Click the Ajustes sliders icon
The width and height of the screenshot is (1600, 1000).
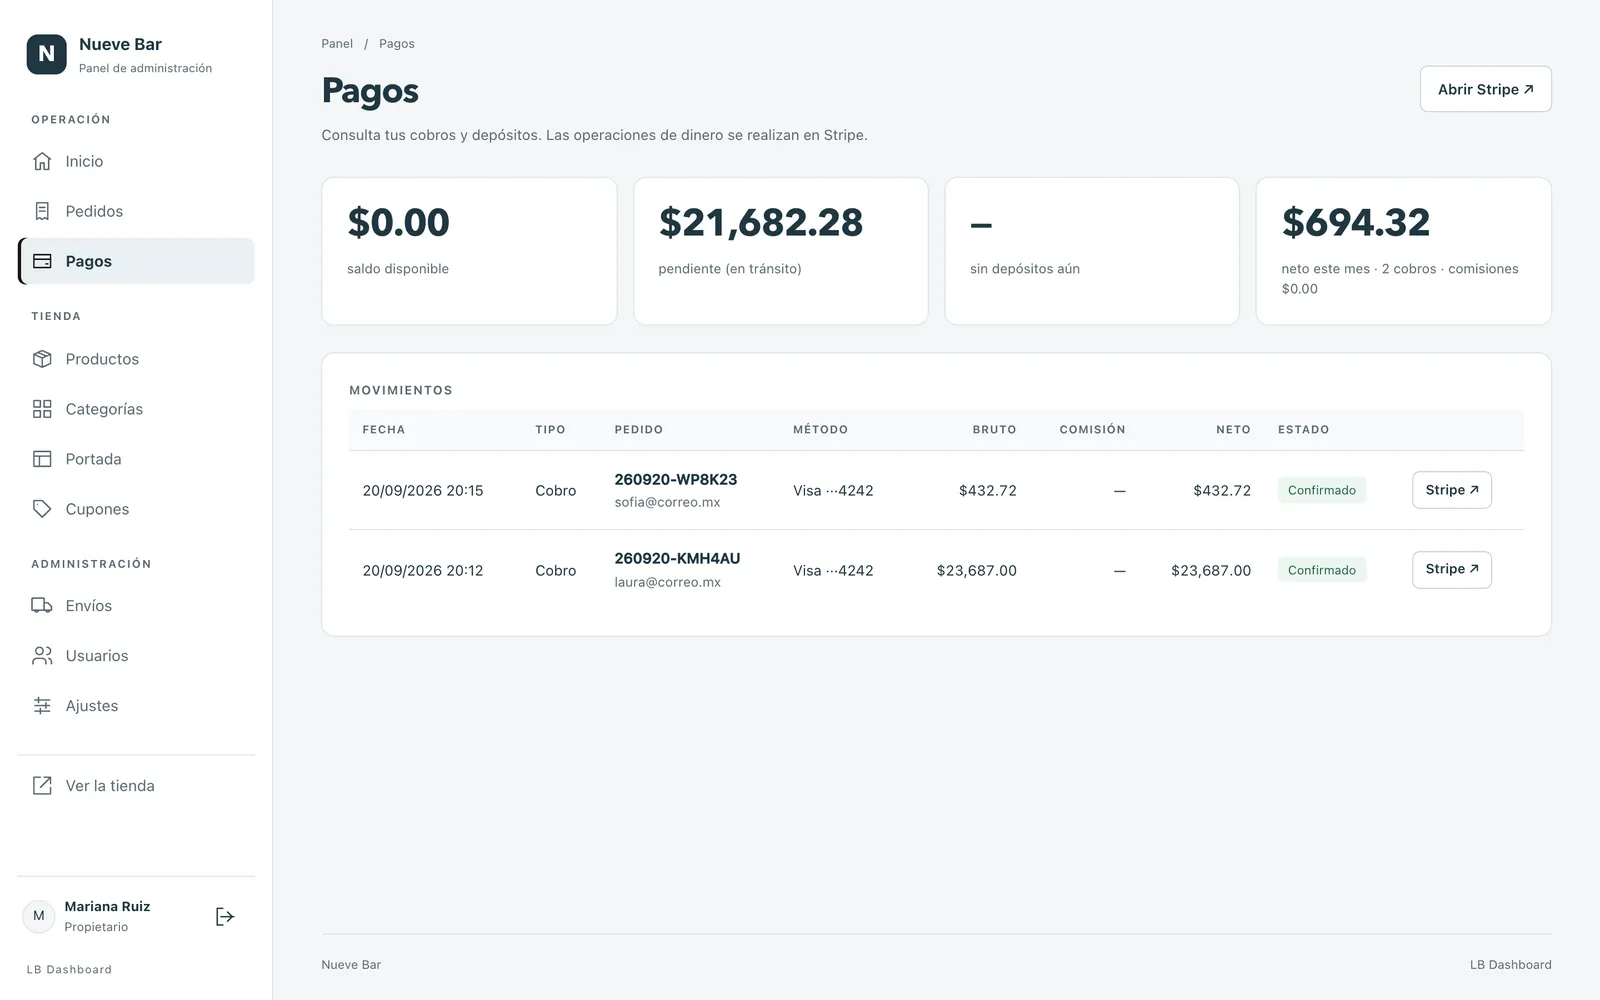pos(42,706)
